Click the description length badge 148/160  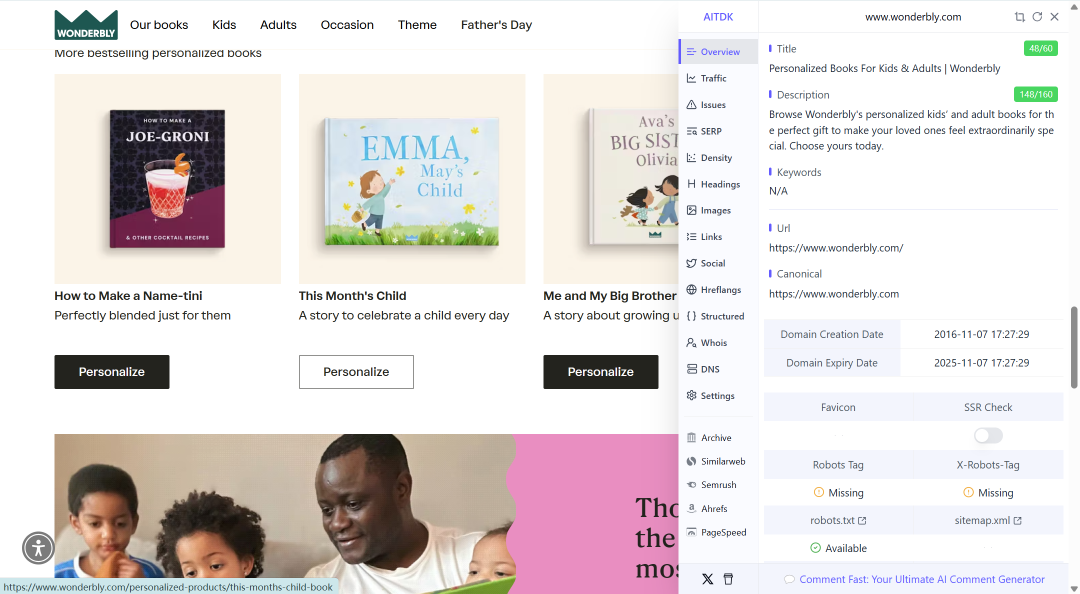1035,94
